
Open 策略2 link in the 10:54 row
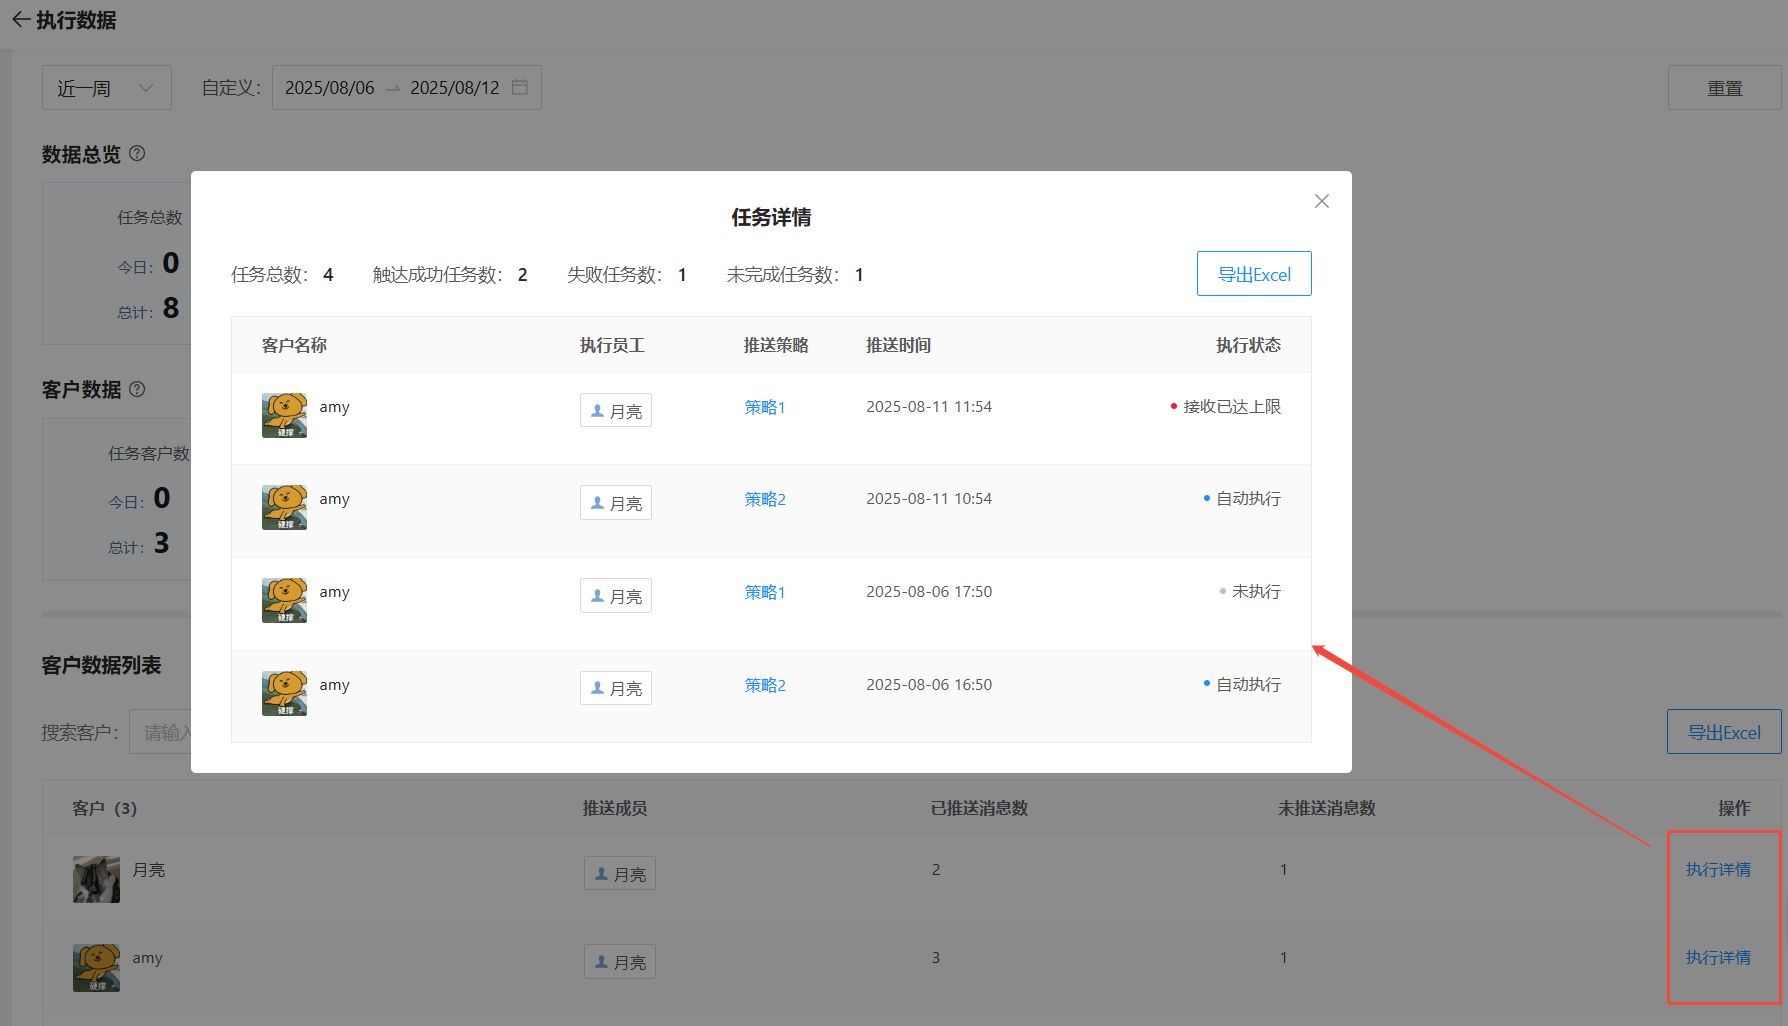[765, 499]
